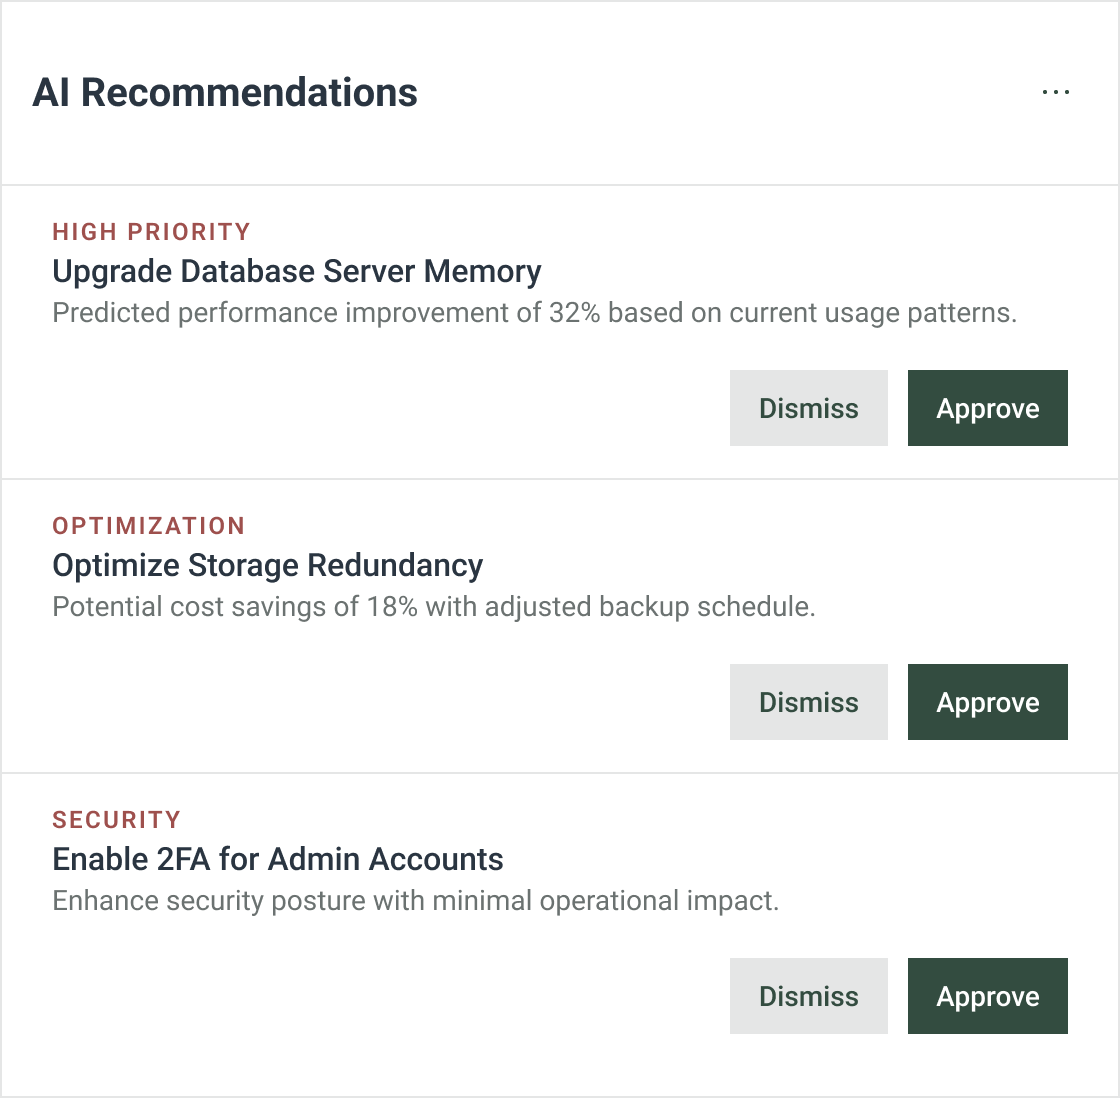Viewport: 1120px width, 1098px height.
Task: Click the Upgrade Database Server Memory title
Action: coord(296,271)
